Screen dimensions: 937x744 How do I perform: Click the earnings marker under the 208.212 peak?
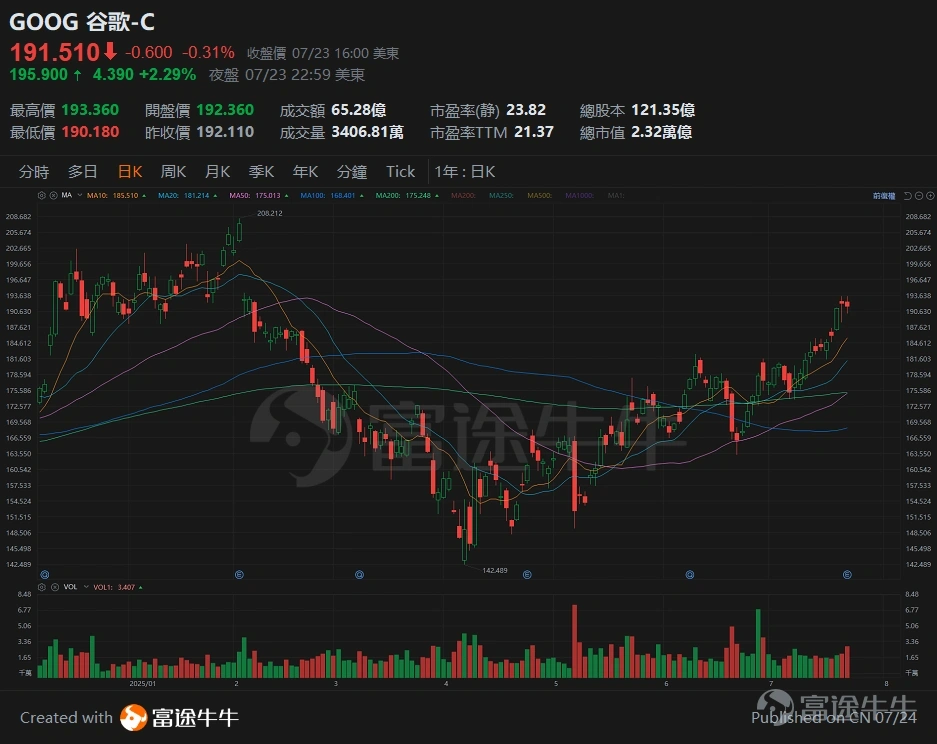point(239,574)
